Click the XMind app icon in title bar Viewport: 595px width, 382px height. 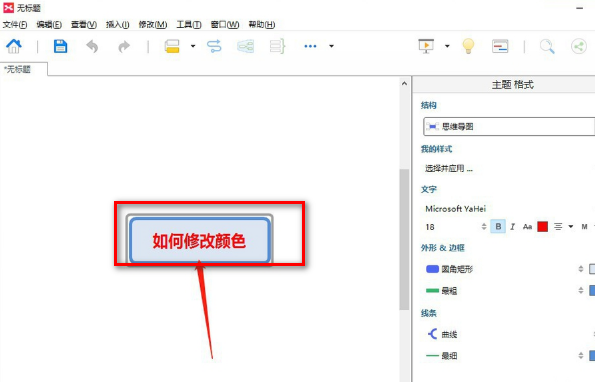pos(8,8)
